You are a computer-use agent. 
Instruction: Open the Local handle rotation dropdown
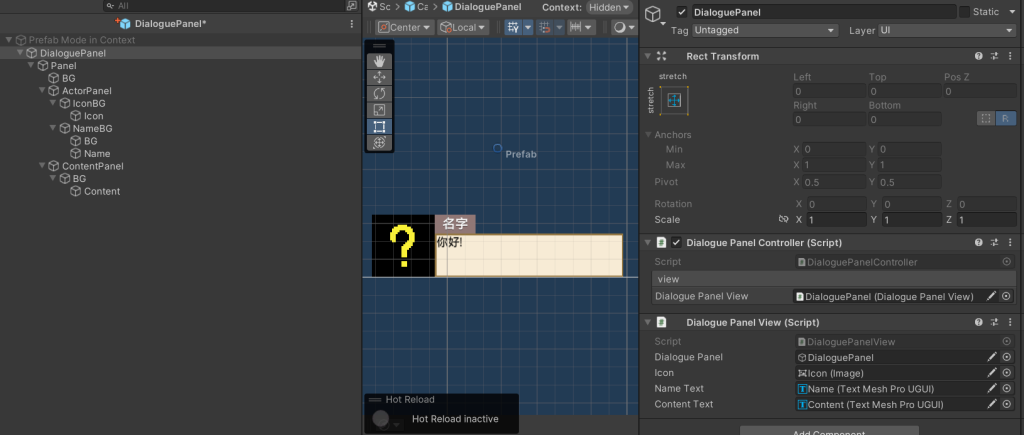click(x=463, y=27)
